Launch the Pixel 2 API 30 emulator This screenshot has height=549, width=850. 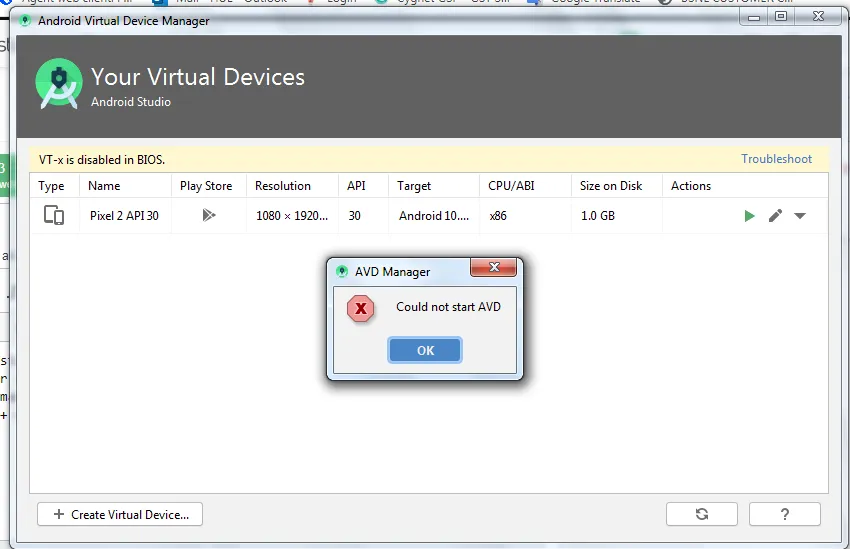(x=749, y=216)
